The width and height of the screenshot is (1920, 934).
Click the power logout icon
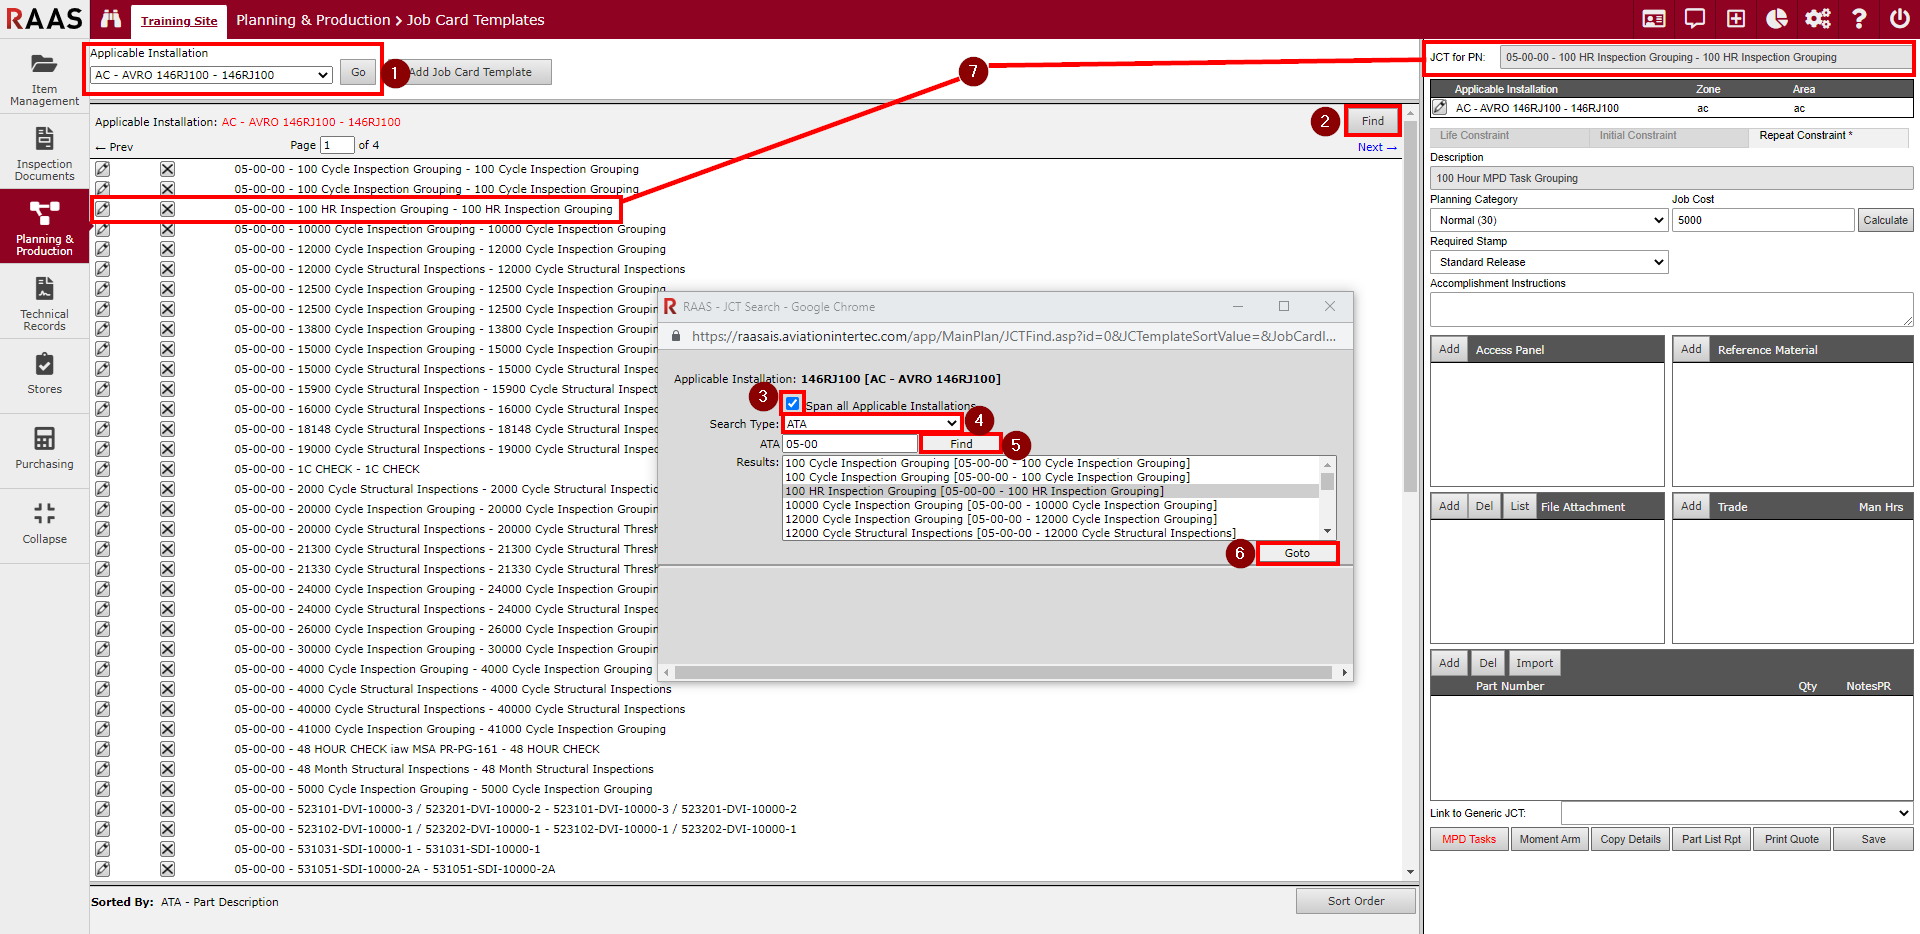[x=1899, y=19]
